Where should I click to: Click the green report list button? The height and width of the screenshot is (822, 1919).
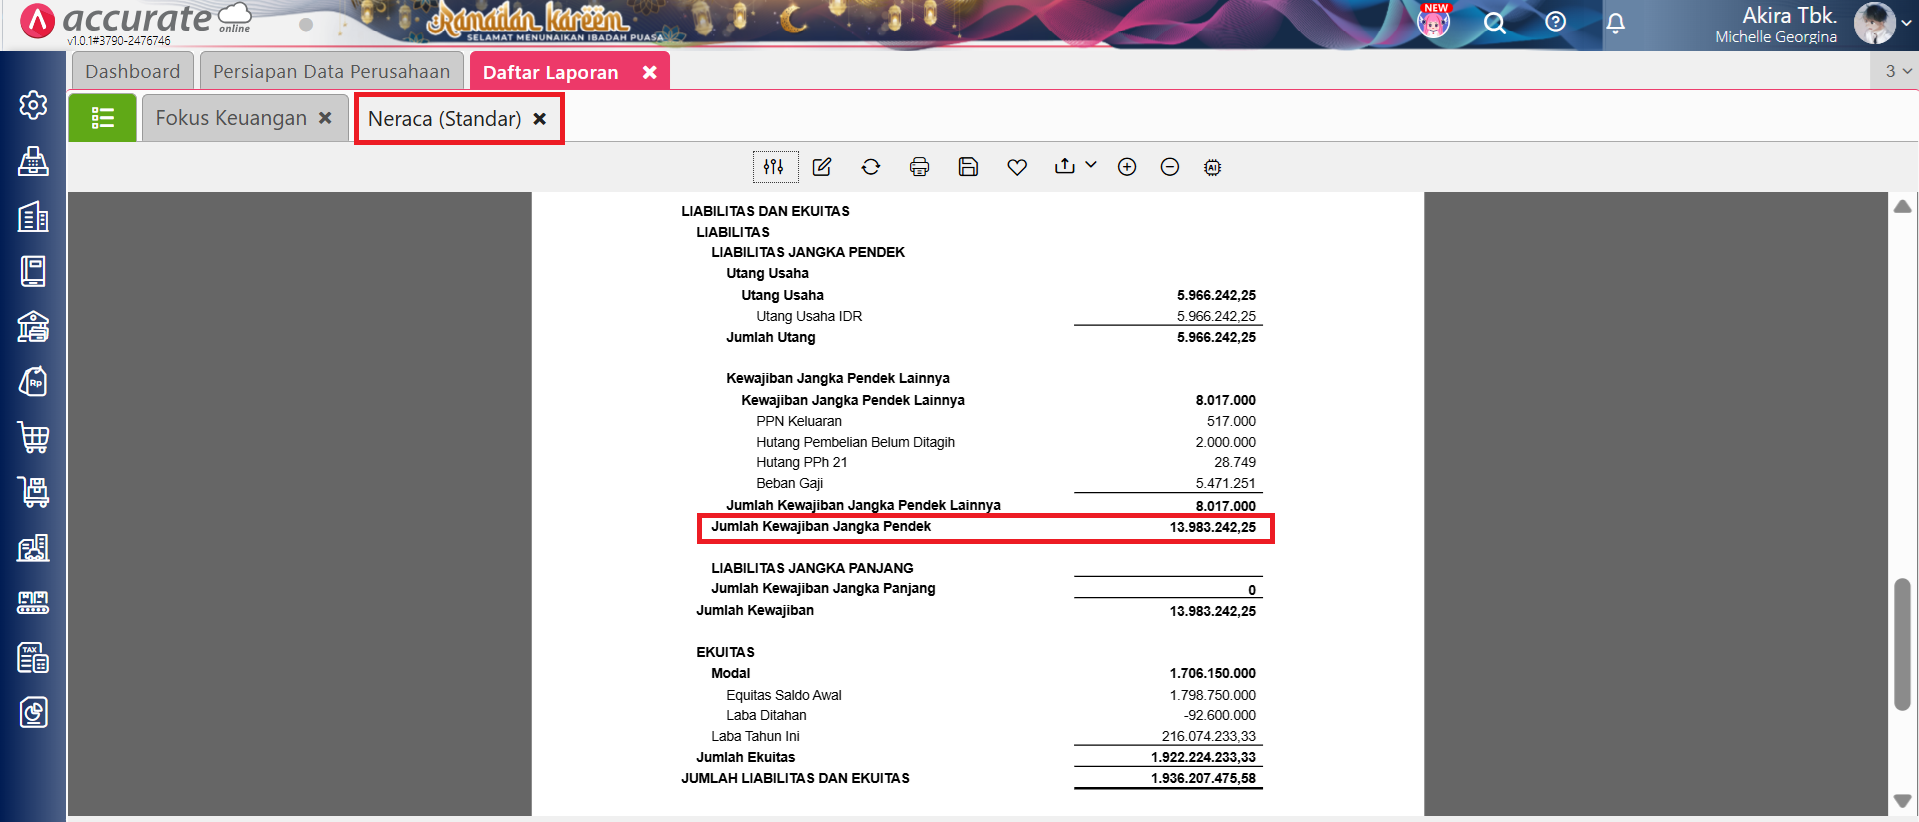click(102, 118)
